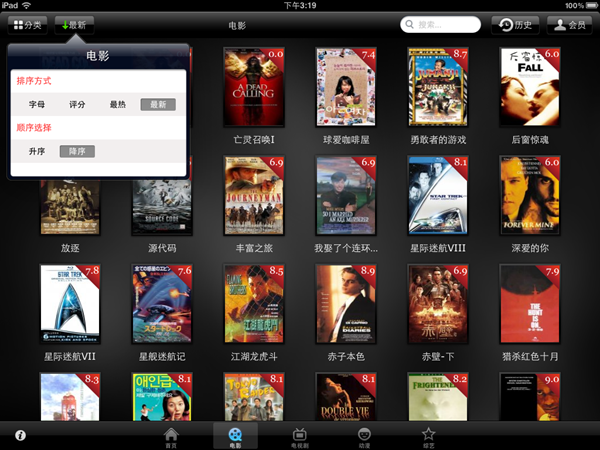Tap the battery icon in status bar

[x=590, y=5]
